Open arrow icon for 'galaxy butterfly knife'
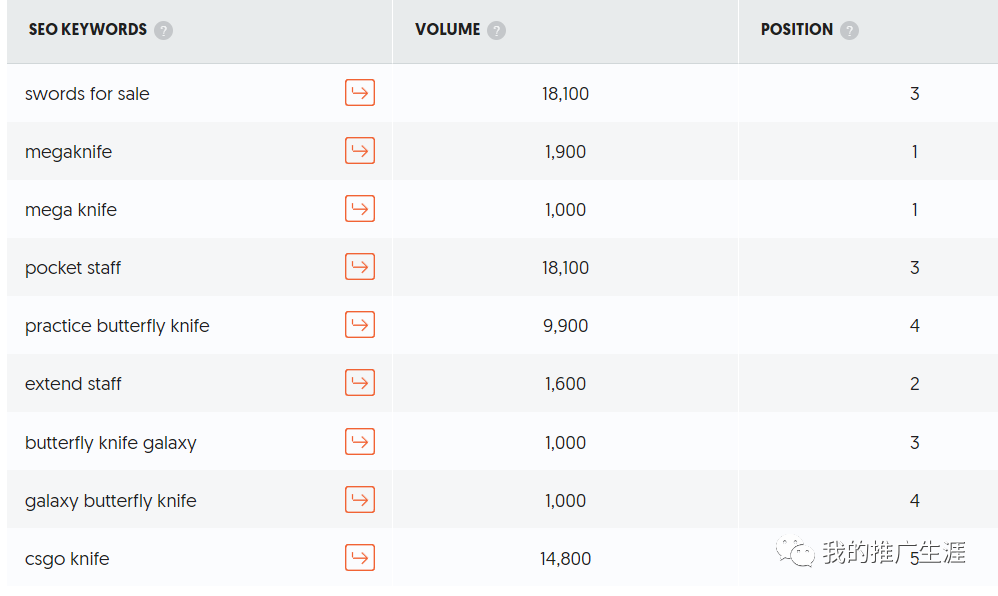Image resolution: width=998 pixels, height=596 pixels. tap(360, 499)
